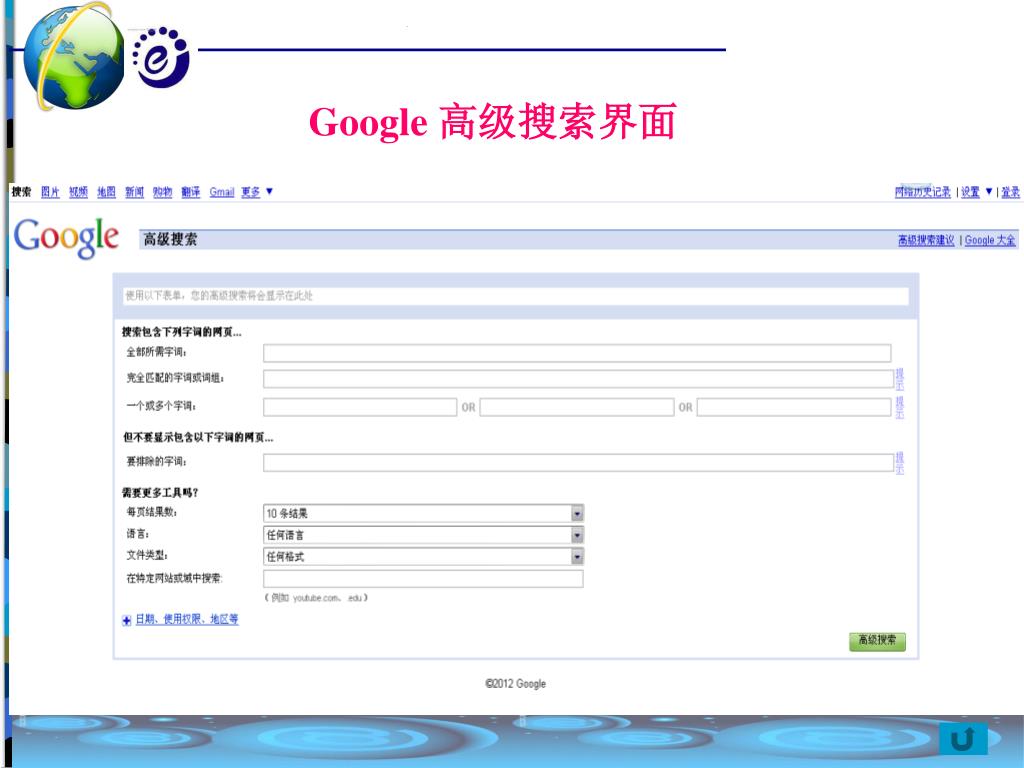Click the blue 'e' logo icon
The image size is (1024, 768).
[x=160, y=57]
